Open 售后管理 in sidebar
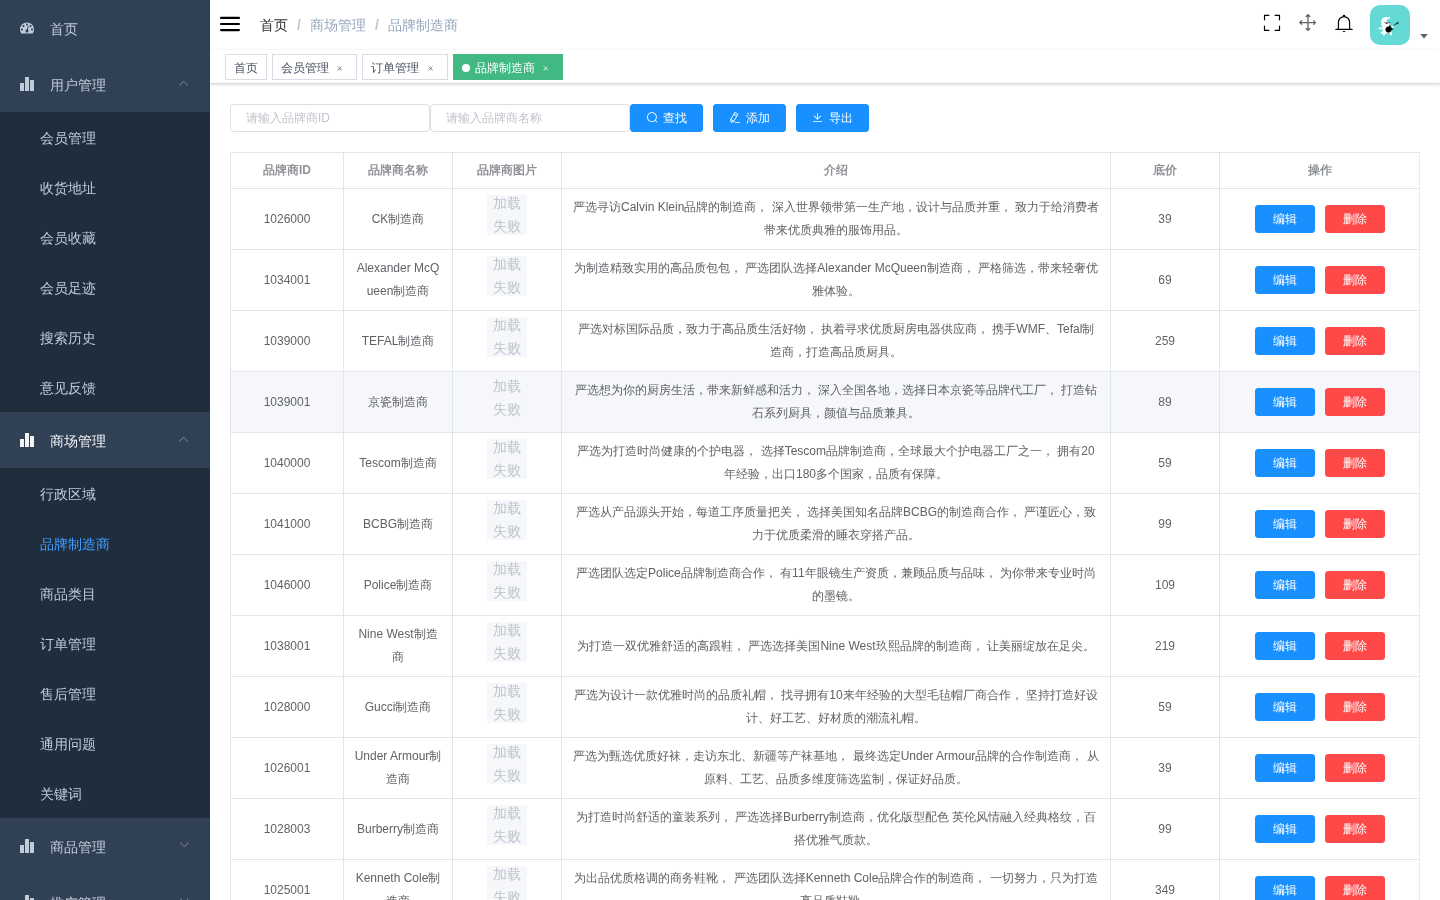Screen dimensions: 1440x900 [x=105, y=694]
